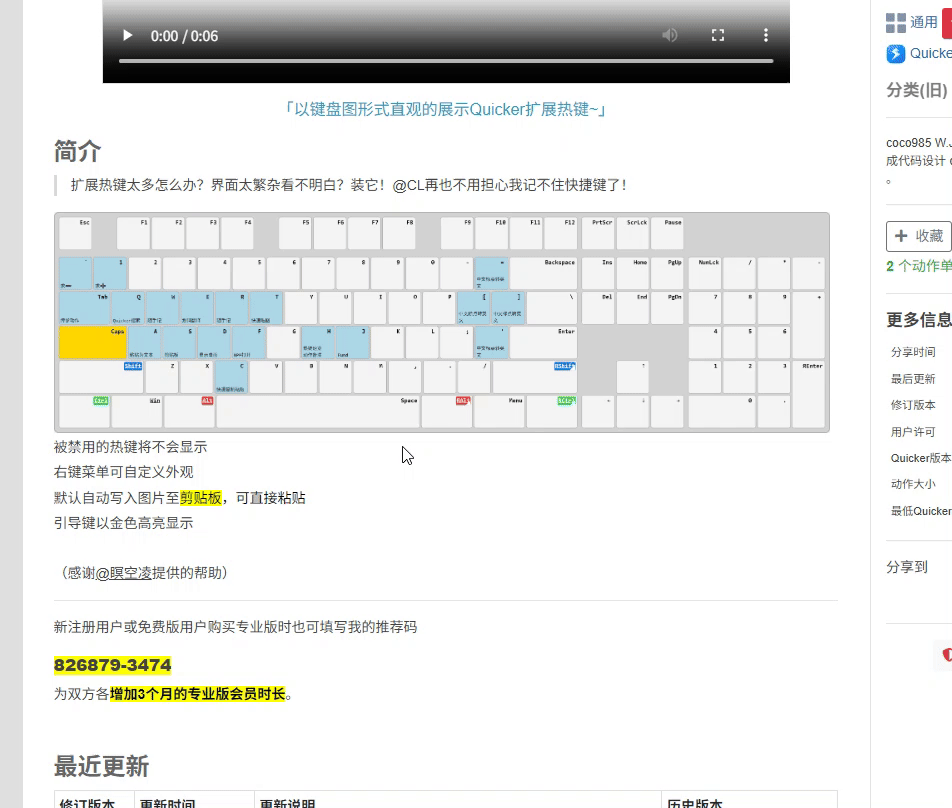Open the keyboard hotkey layout image
952x808 pixels.
coord(442,322)
